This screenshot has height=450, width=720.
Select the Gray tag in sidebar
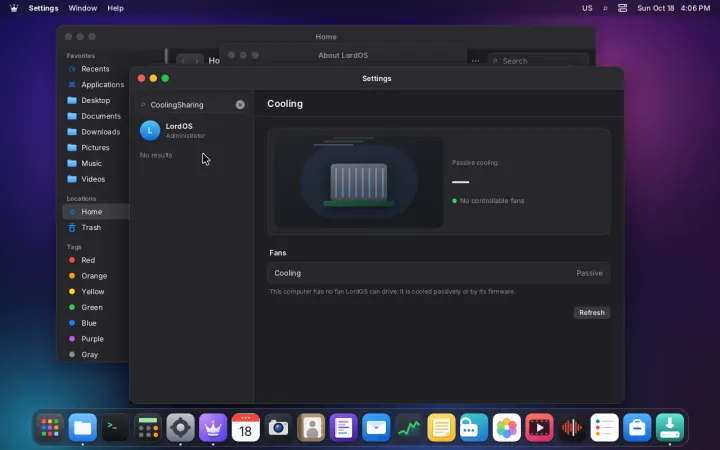pyautogui.click(x=89, y=354)
